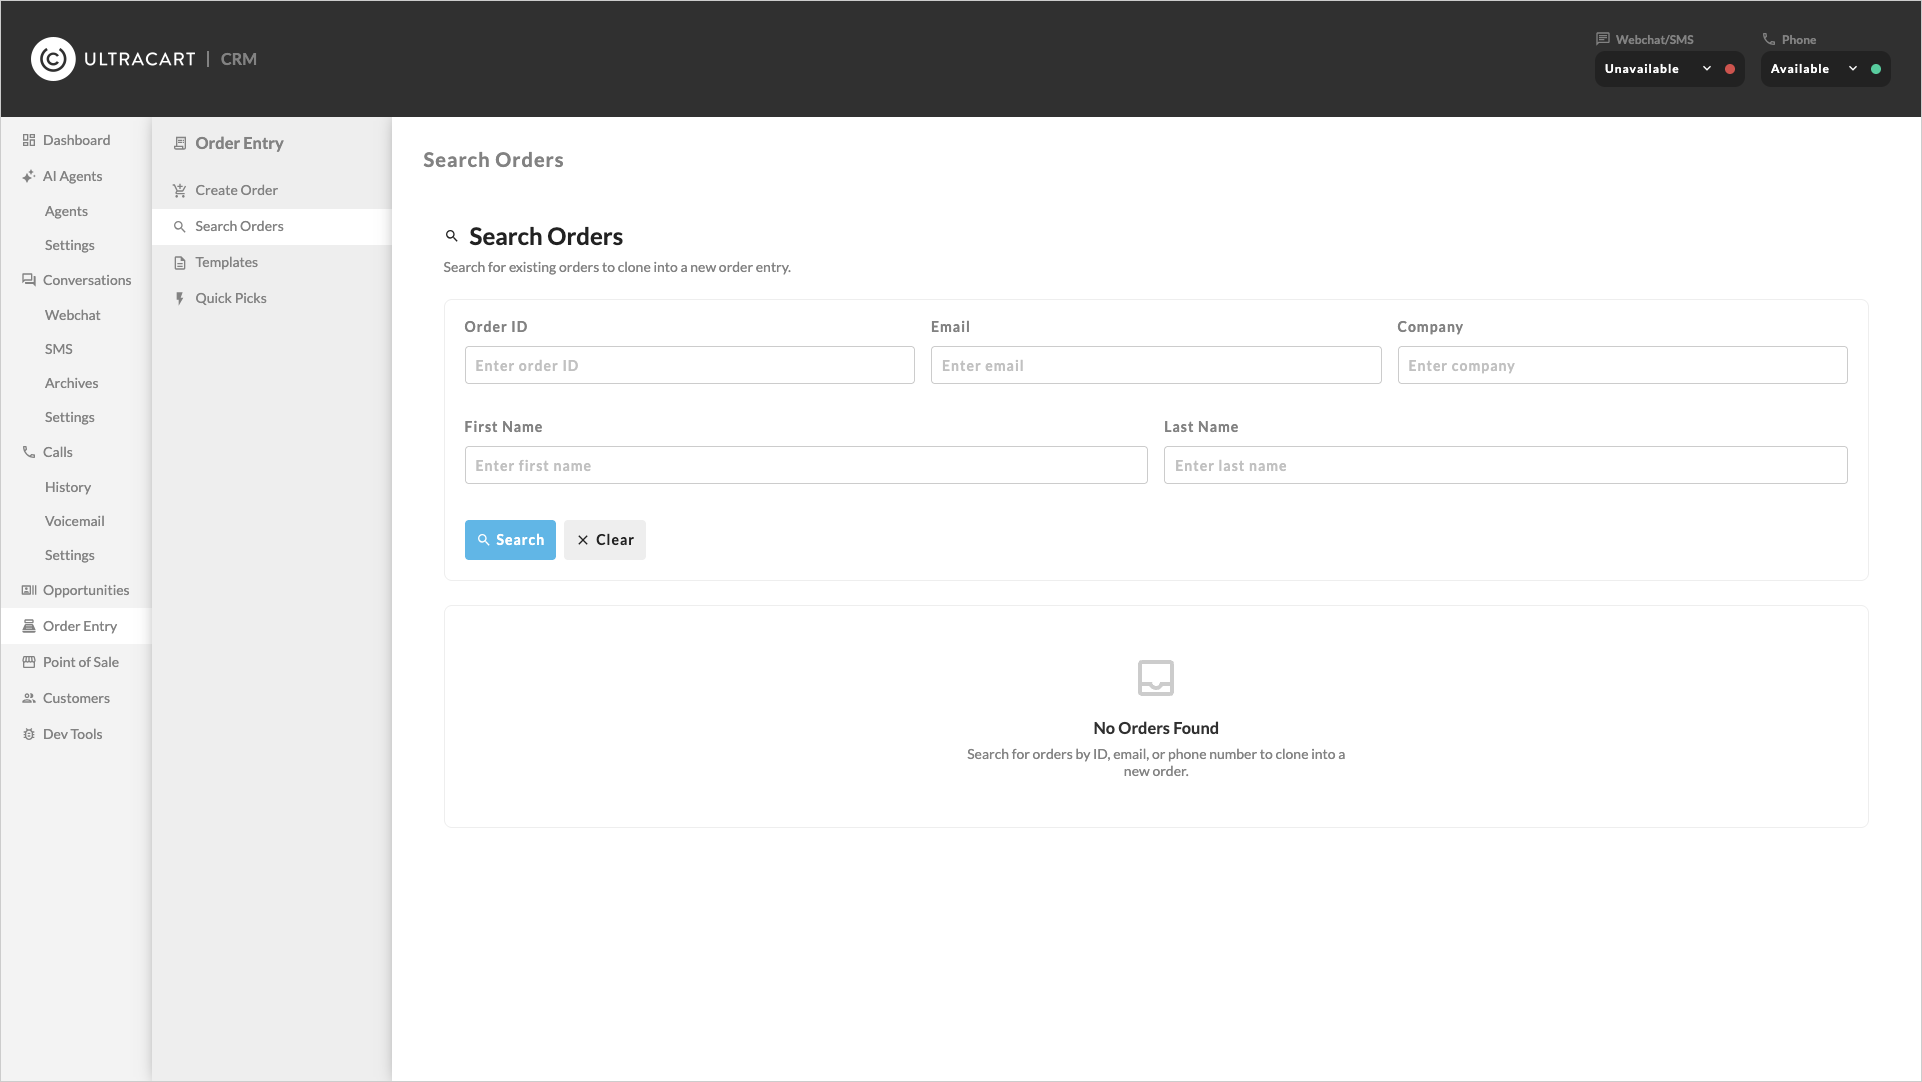Image resolution: width=1922 pixels, height=1082 pixels.
Task: Open Conversations section
Action: coord(76,280)
